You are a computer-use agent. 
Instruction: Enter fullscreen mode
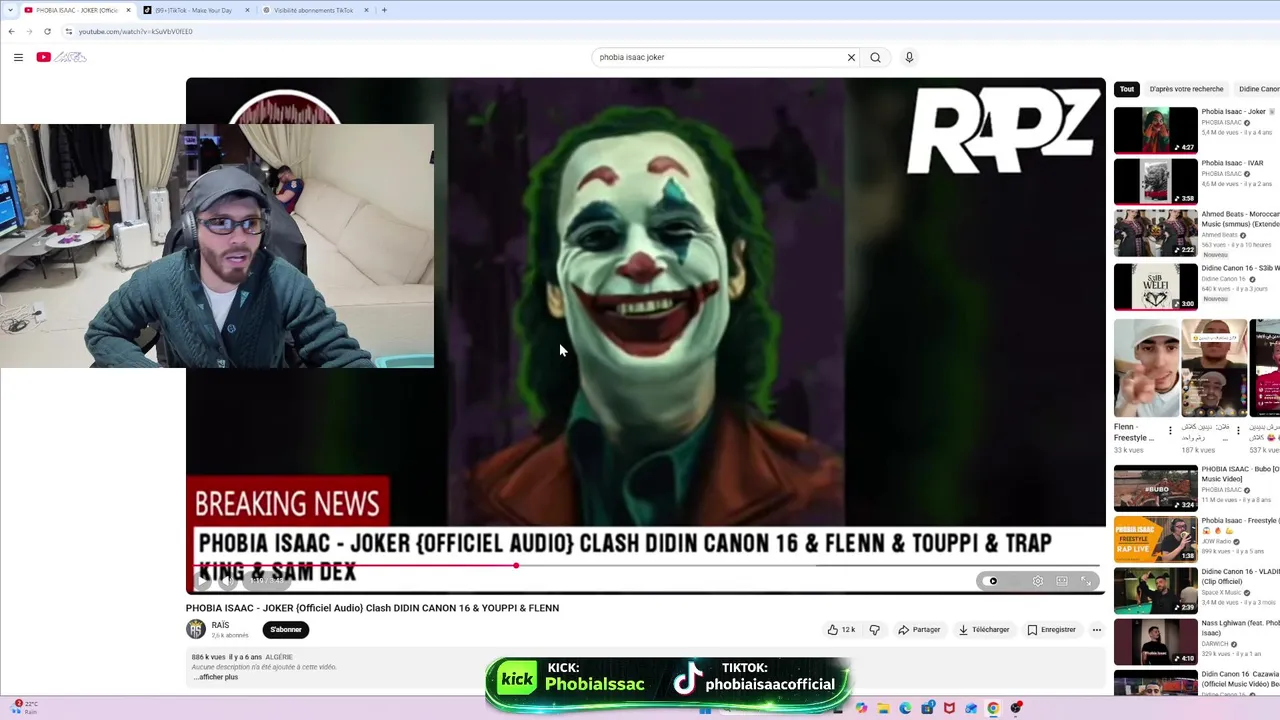point(1086,581)
